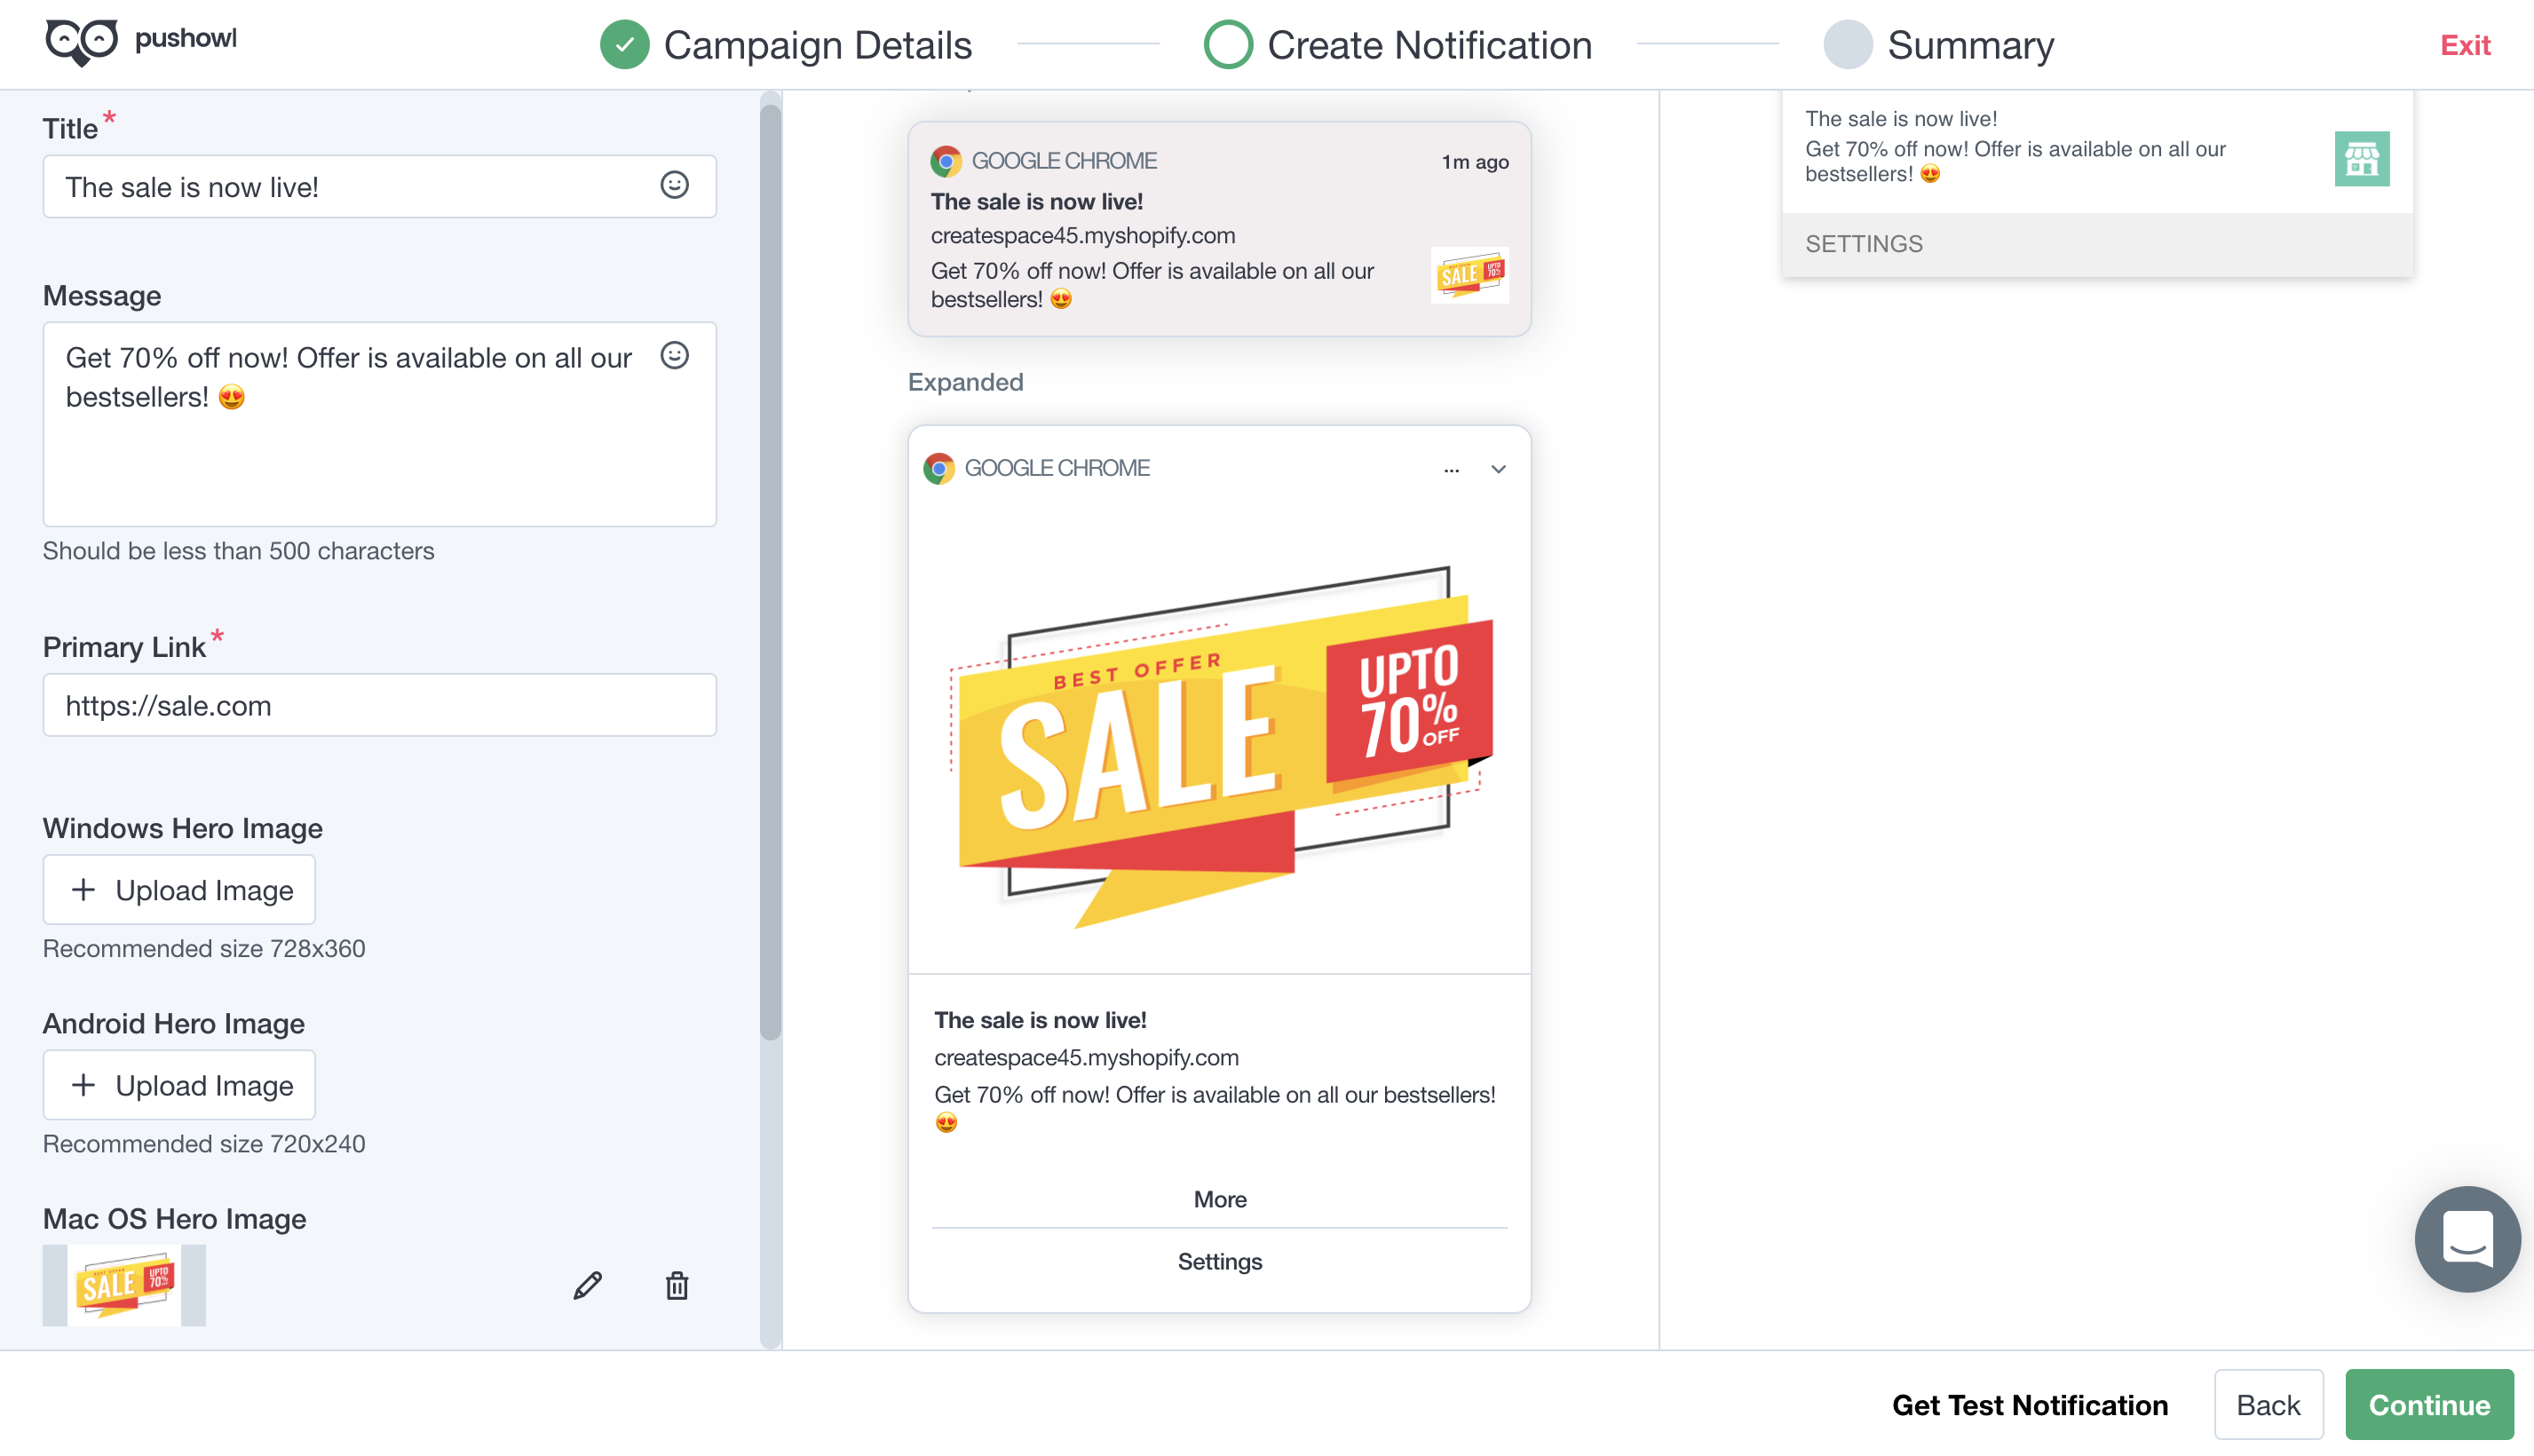
Task: Go to Create Notification step
Action: pos(1398,45)
